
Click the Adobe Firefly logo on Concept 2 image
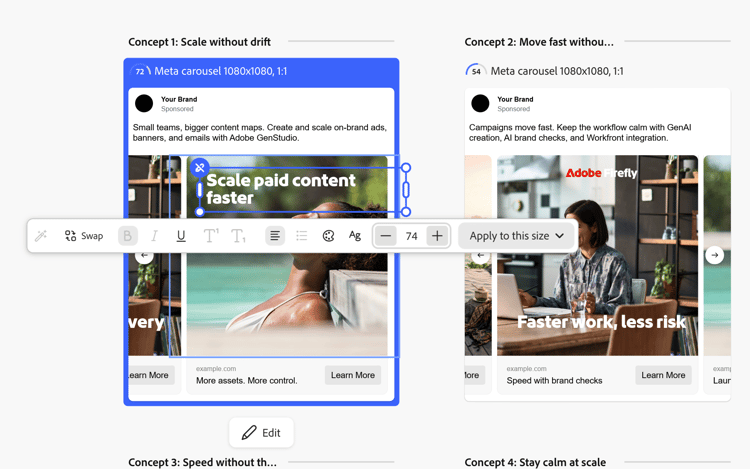point(601,173)
